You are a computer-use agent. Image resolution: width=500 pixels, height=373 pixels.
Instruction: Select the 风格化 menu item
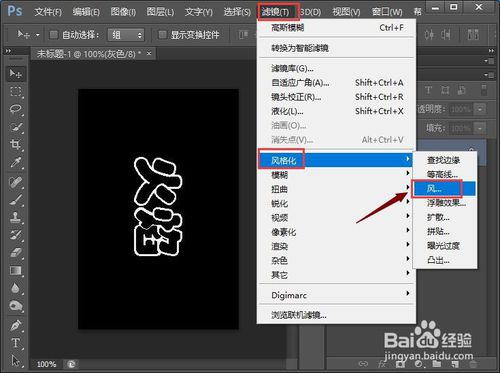(x=336, y=160)
